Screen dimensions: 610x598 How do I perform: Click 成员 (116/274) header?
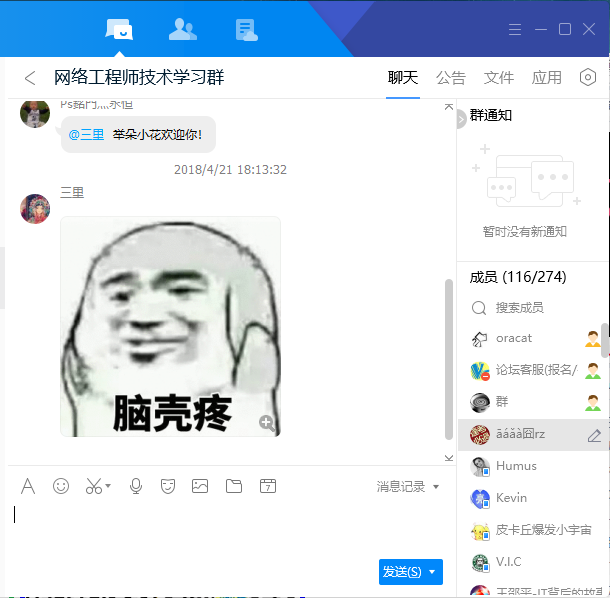pyautogui.click(x=517, y=277)
